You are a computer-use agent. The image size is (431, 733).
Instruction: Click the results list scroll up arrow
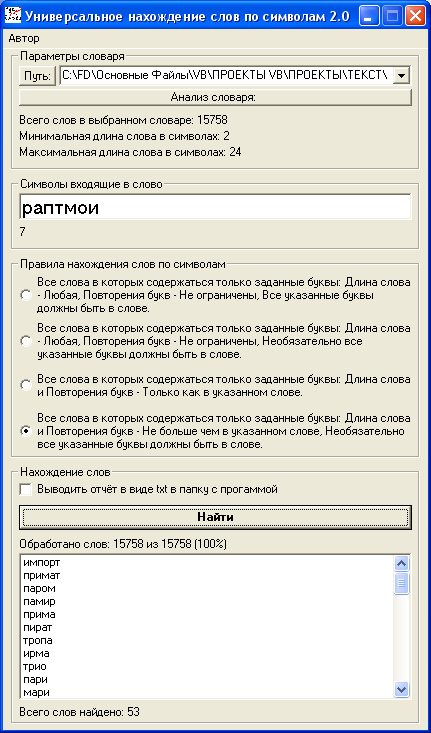point(402,564)
